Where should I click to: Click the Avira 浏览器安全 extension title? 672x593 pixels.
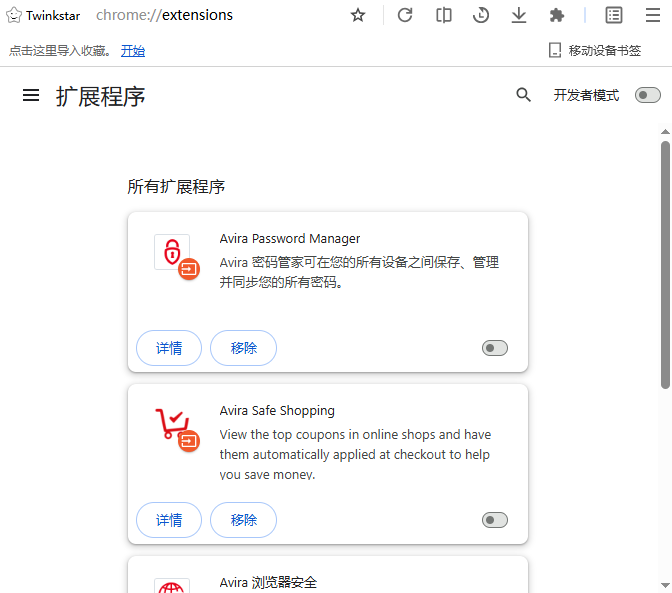pyautogui.click(x=268, y=583)
